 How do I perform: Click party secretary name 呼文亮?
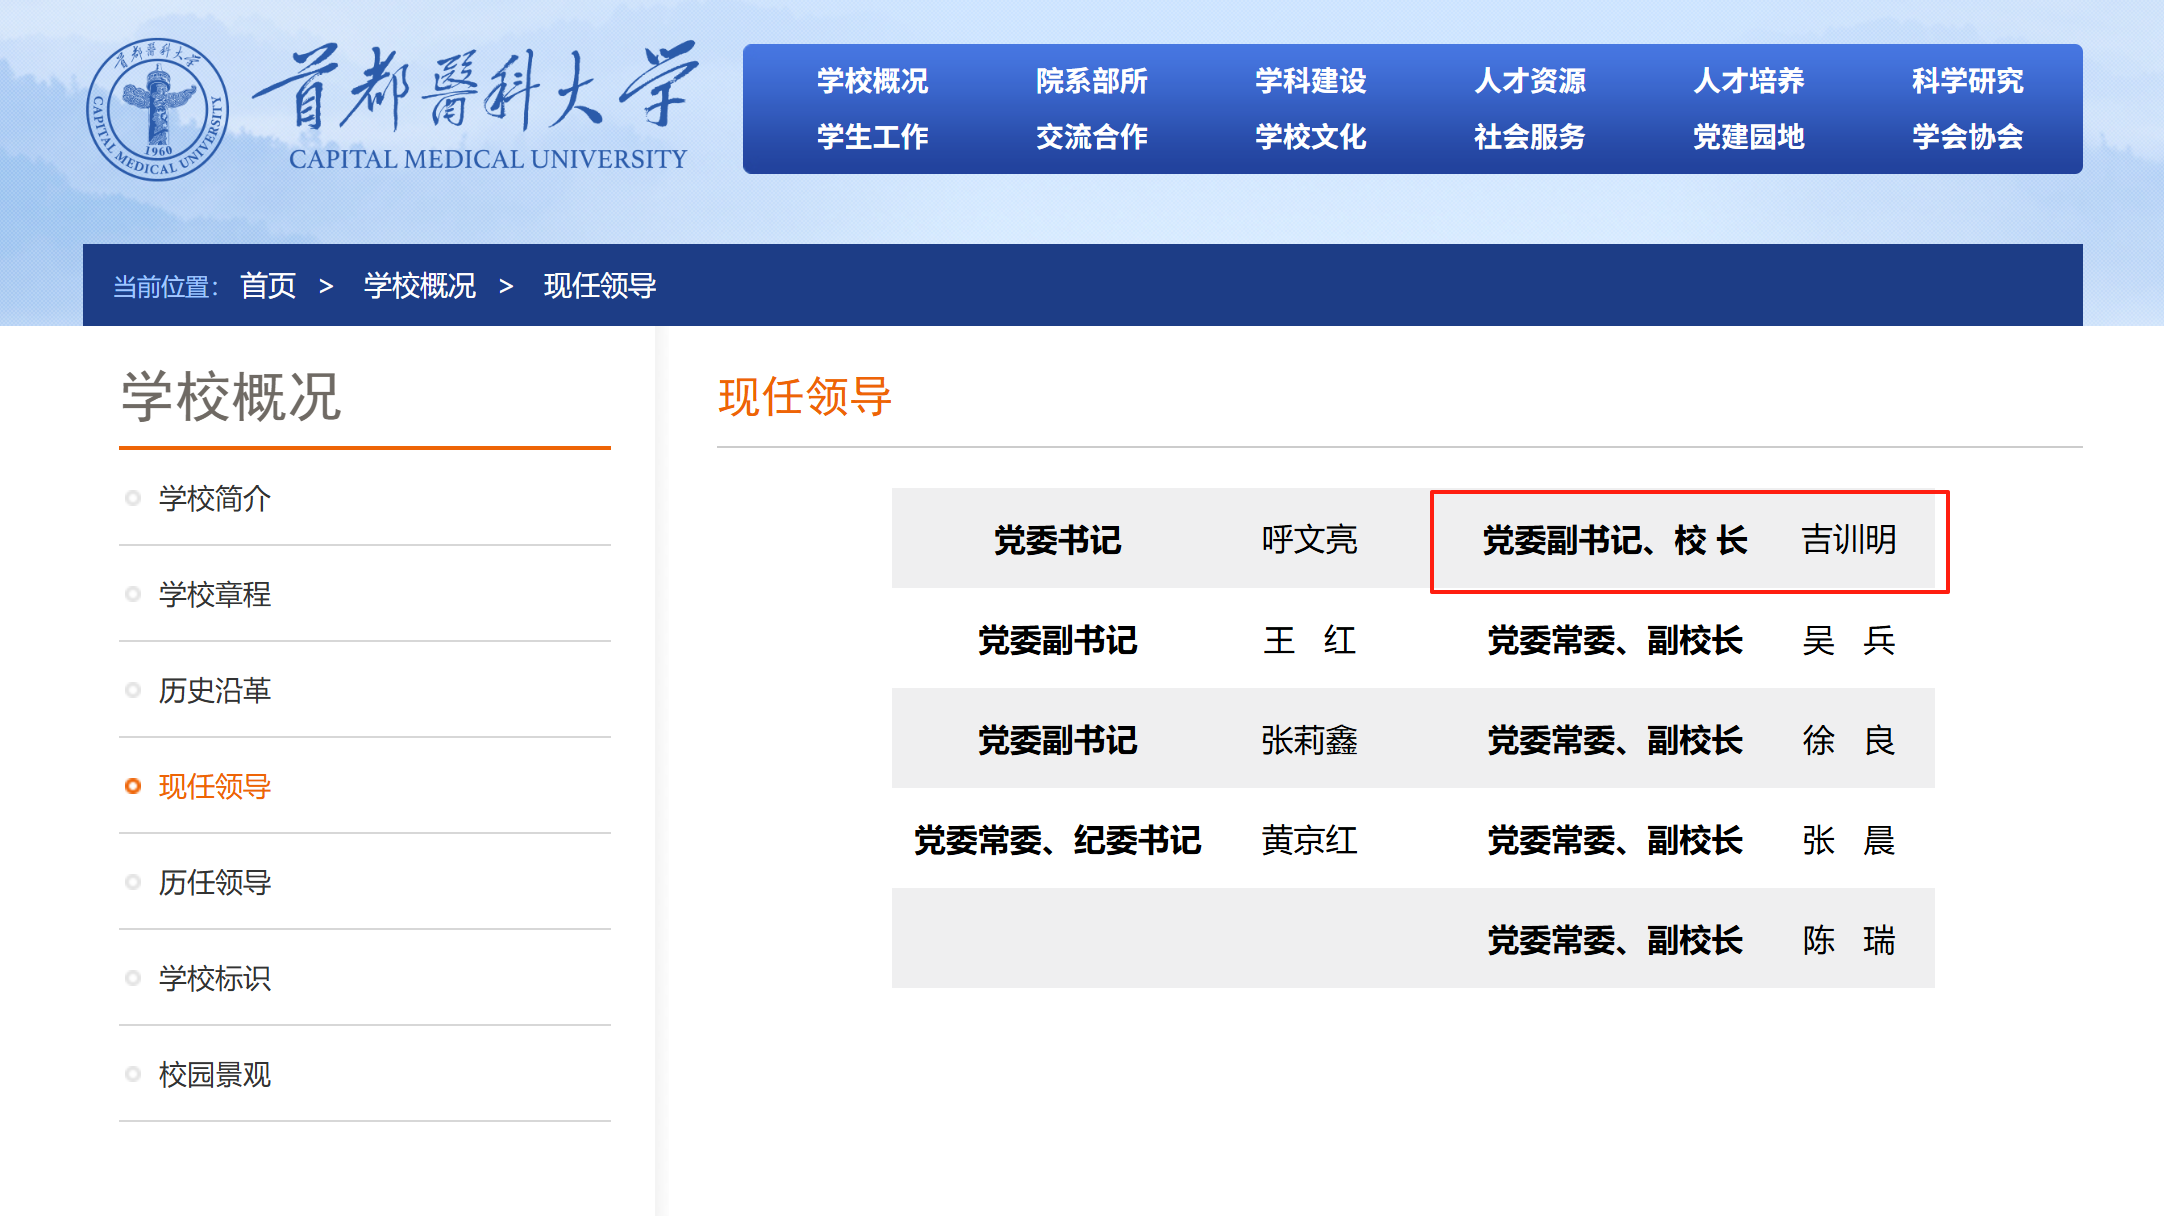tap(1308, 540)
